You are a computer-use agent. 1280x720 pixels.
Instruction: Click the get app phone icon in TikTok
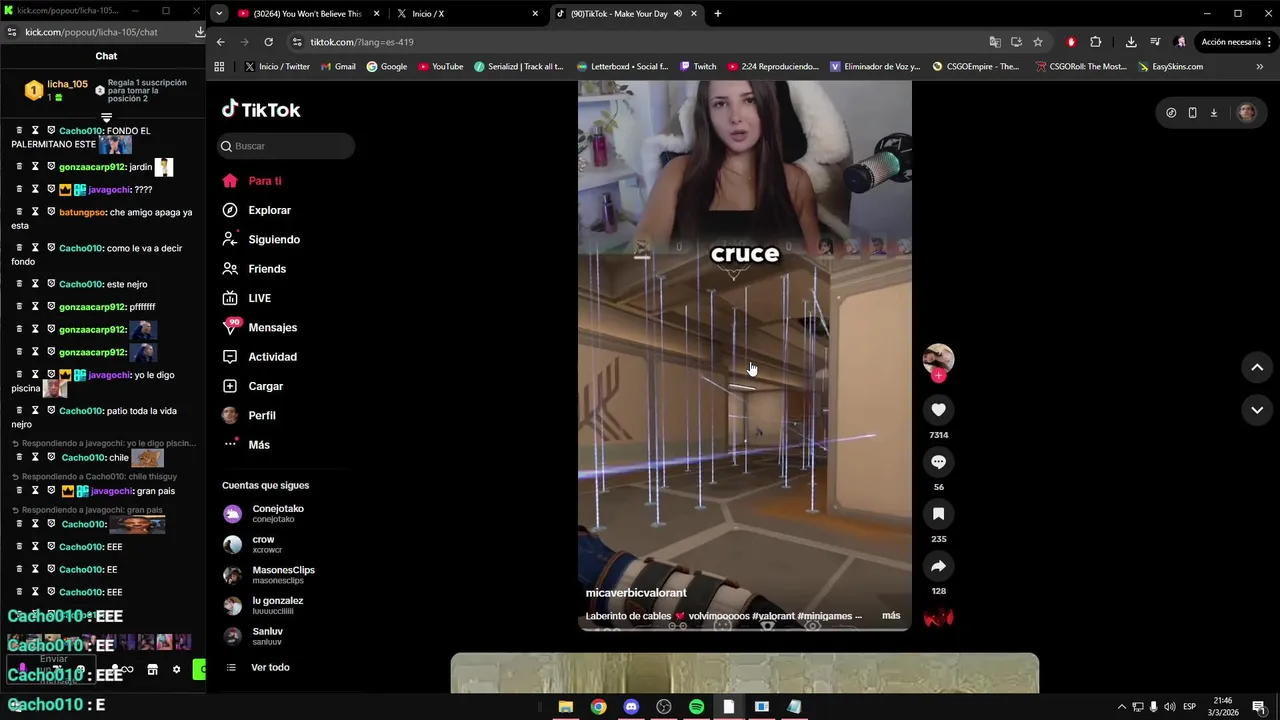click(1192, 113)
